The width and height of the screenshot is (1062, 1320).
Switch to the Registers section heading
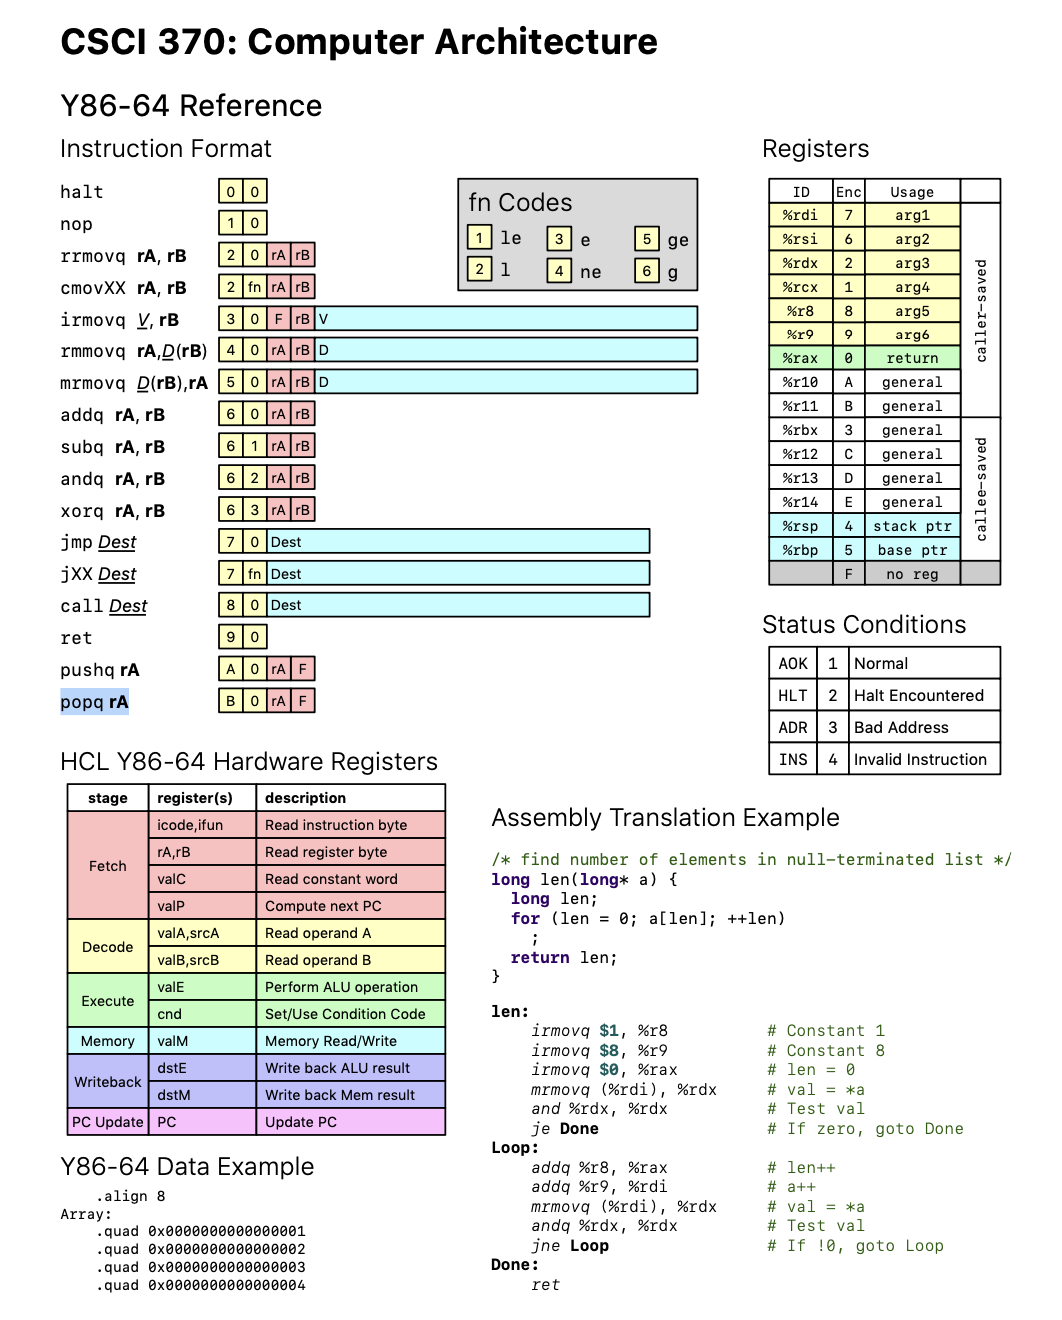tap(816, 148)
